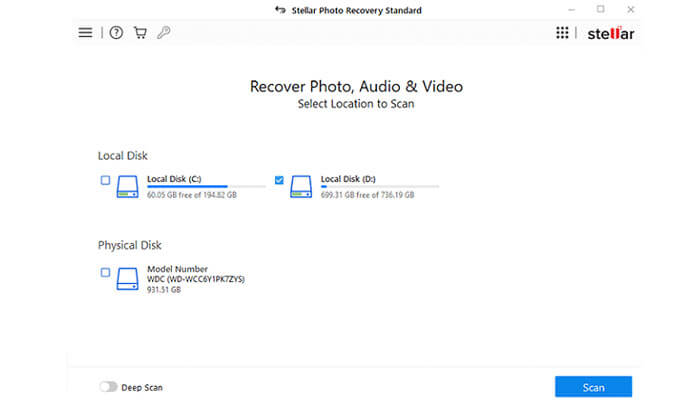Select the Model Number WDC disk label
700x400 pixels.
(x=196, y=274)
